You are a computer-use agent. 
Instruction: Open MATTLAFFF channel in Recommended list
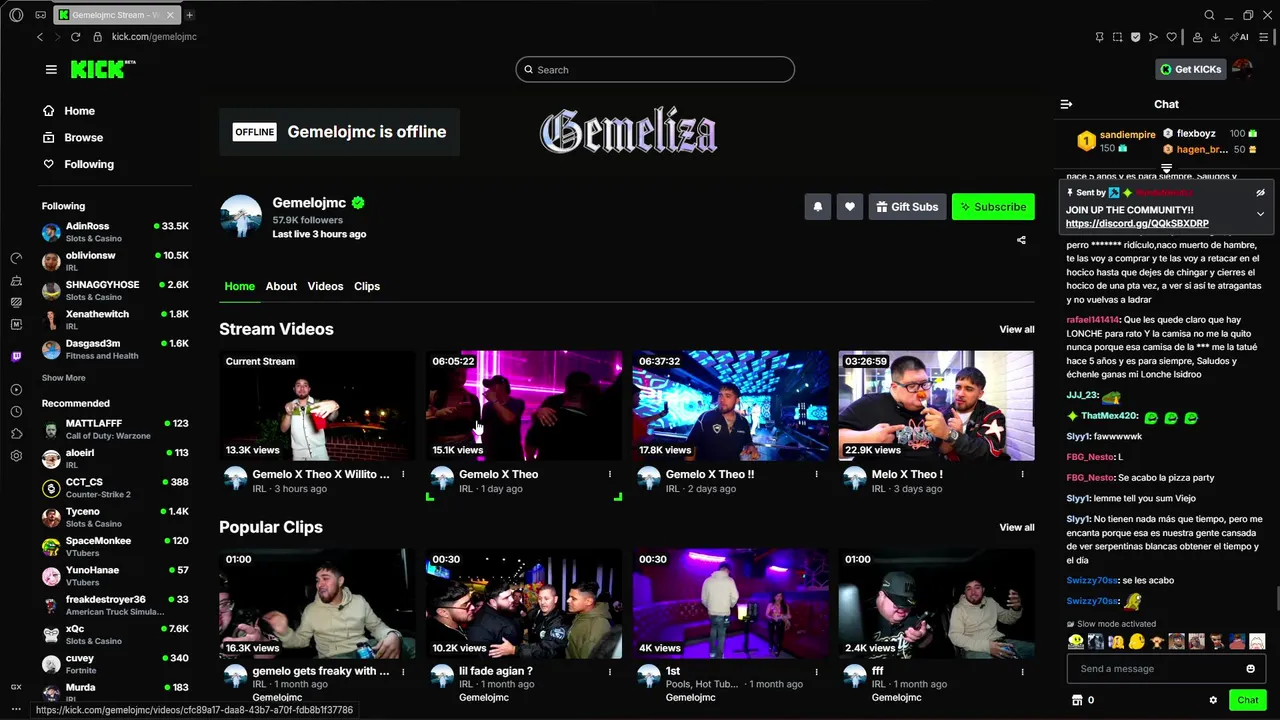click(115, 429)
